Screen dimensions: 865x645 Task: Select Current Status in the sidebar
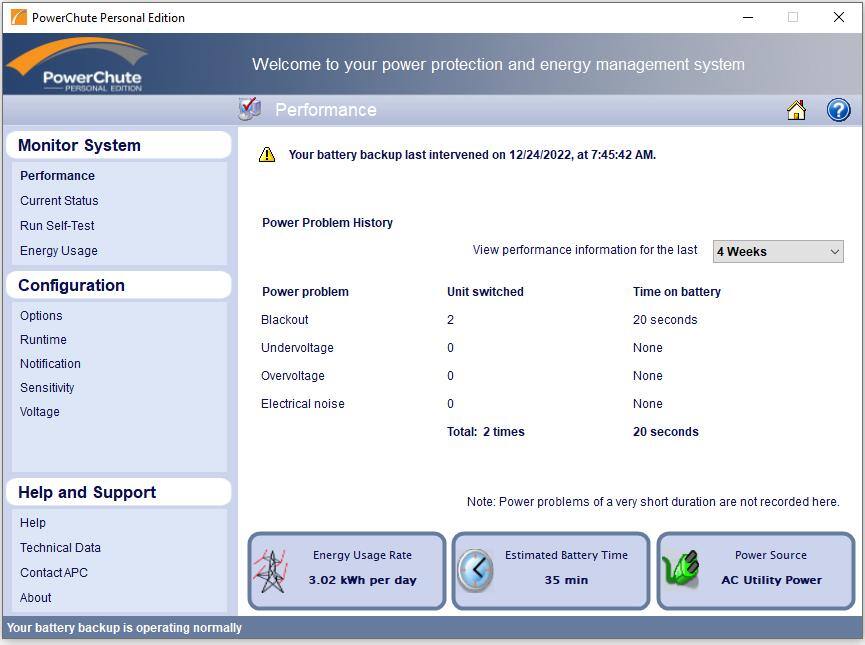(59, 200)
